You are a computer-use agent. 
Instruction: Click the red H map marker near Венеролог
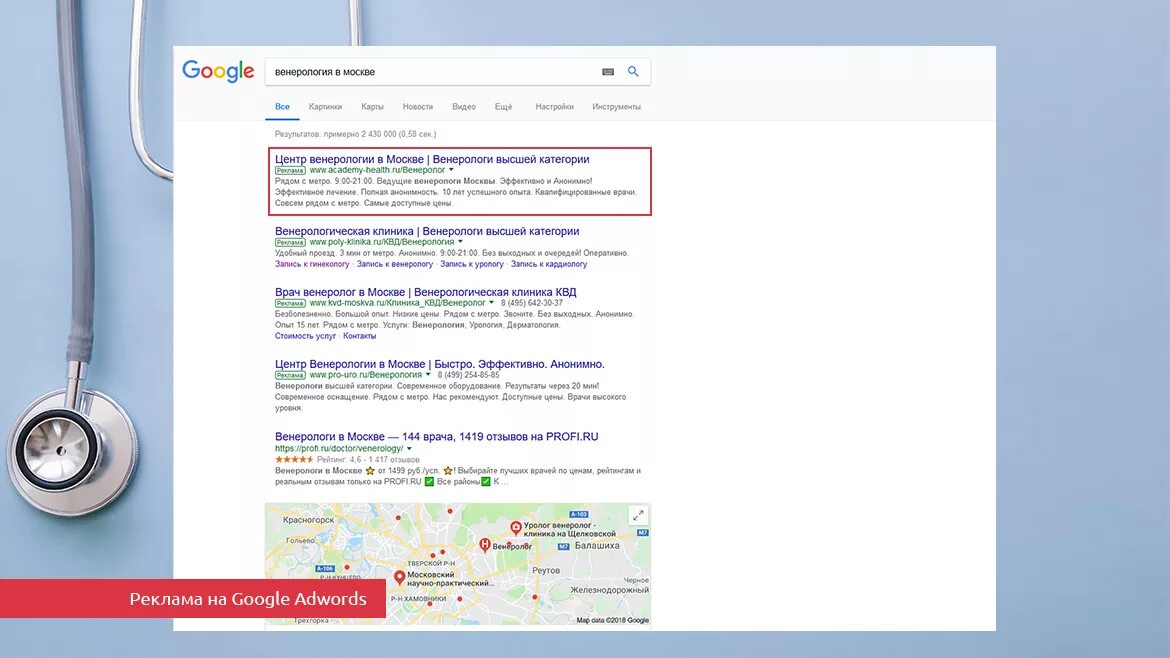pos(485,545)
